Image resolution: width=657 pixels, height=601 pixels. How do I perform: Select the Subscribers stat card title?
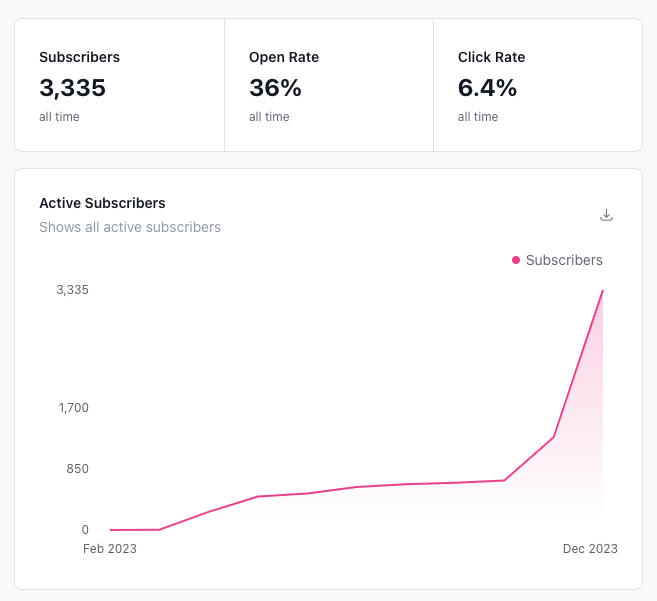(79, 57)
